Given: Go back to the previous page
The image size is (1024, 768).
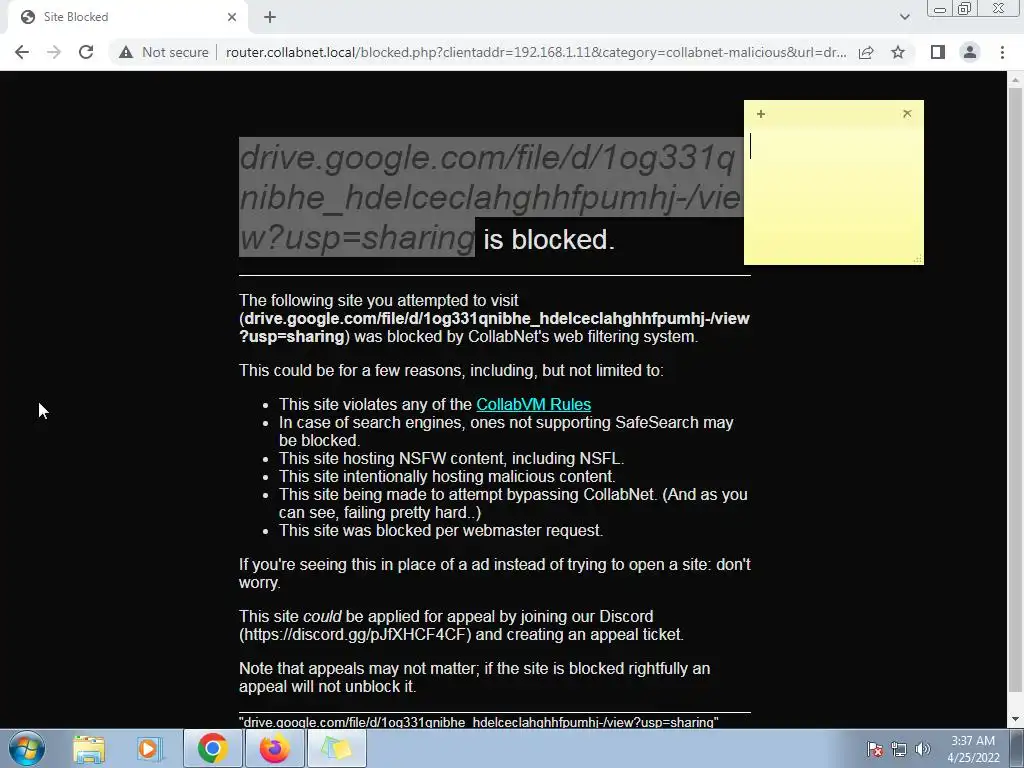Looking at the screenshot, I should click(x=22, y=52).
